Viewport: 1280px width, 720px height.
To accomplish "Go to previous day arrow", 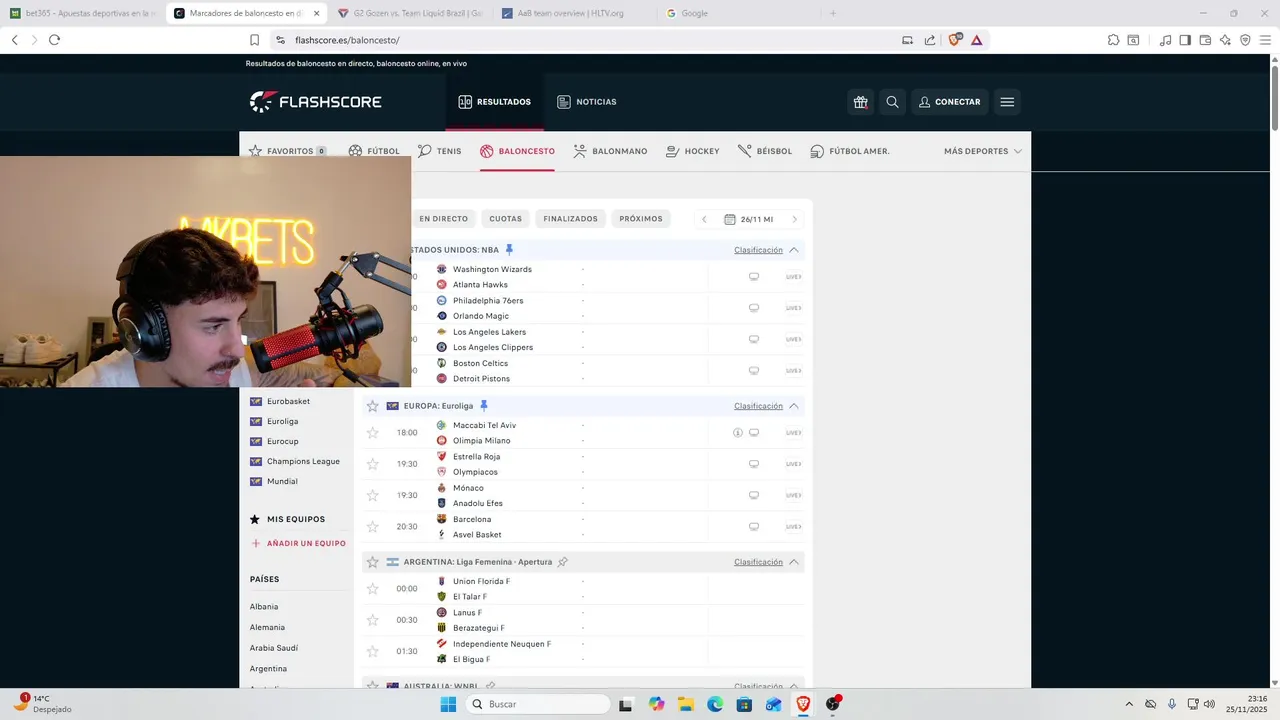I will pos(704,219).
